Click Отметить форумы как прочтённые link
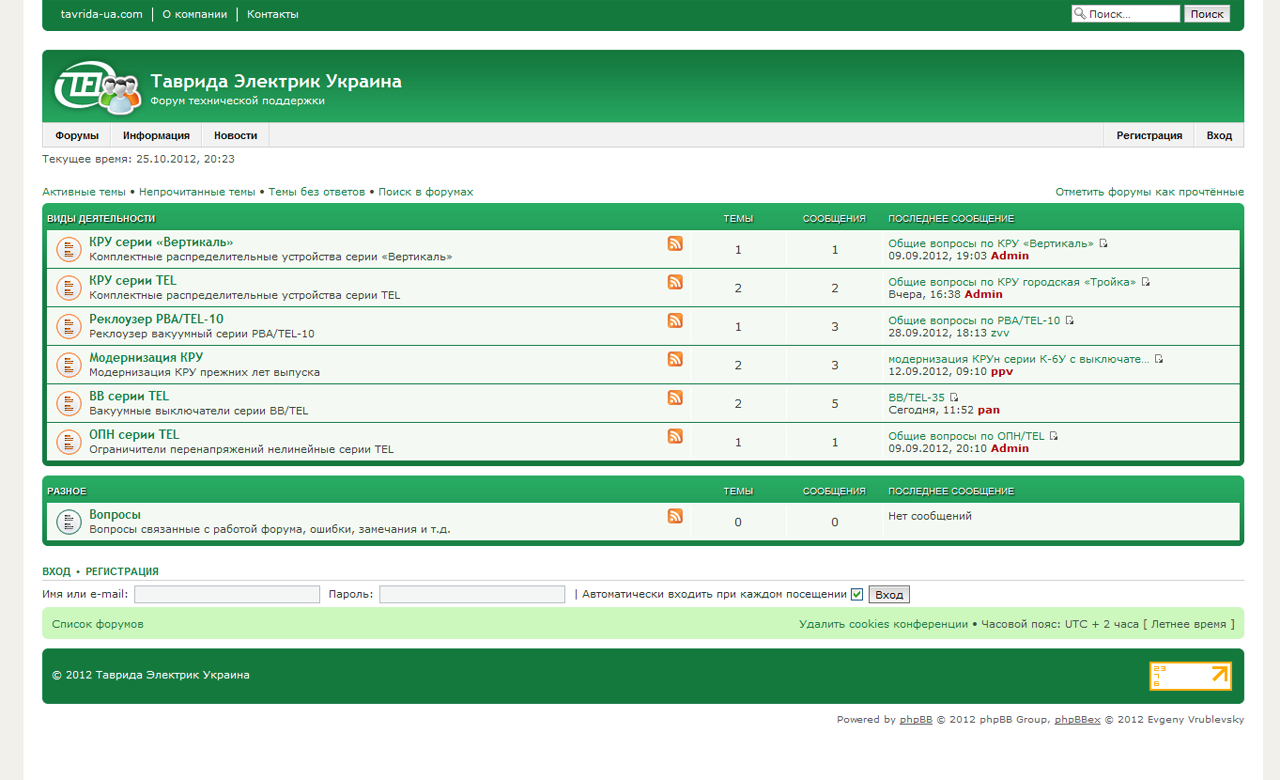This screenshot has width=1280, height=780. point(1149,192)
